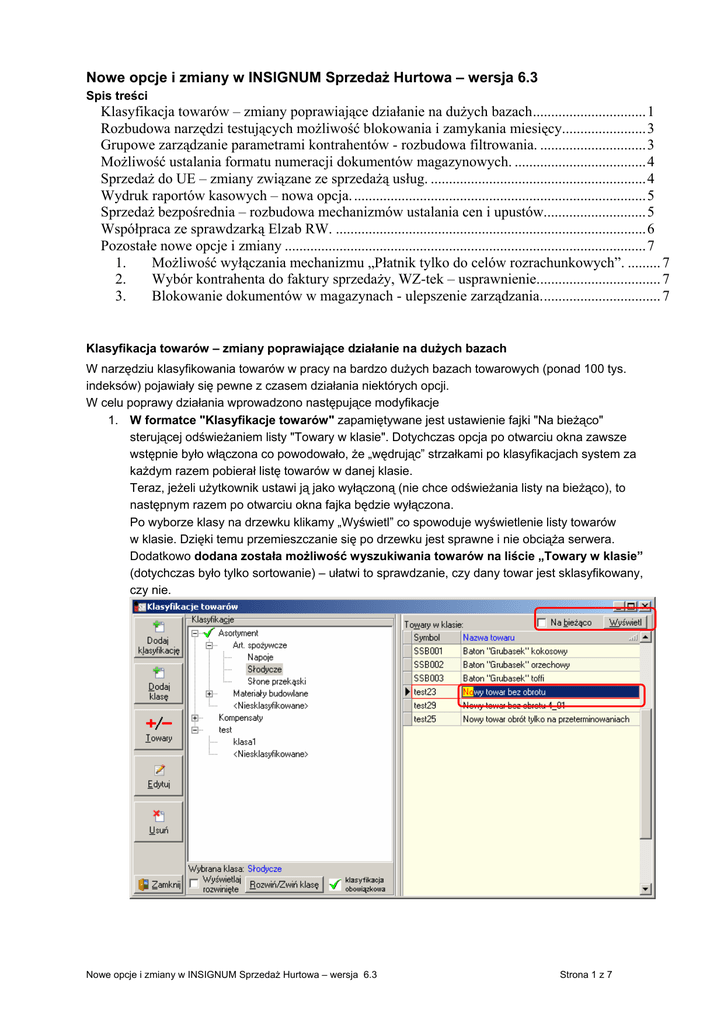
Task: Select the Napoje class in tree
Action: pyautogui.click(x=260, y=657)
